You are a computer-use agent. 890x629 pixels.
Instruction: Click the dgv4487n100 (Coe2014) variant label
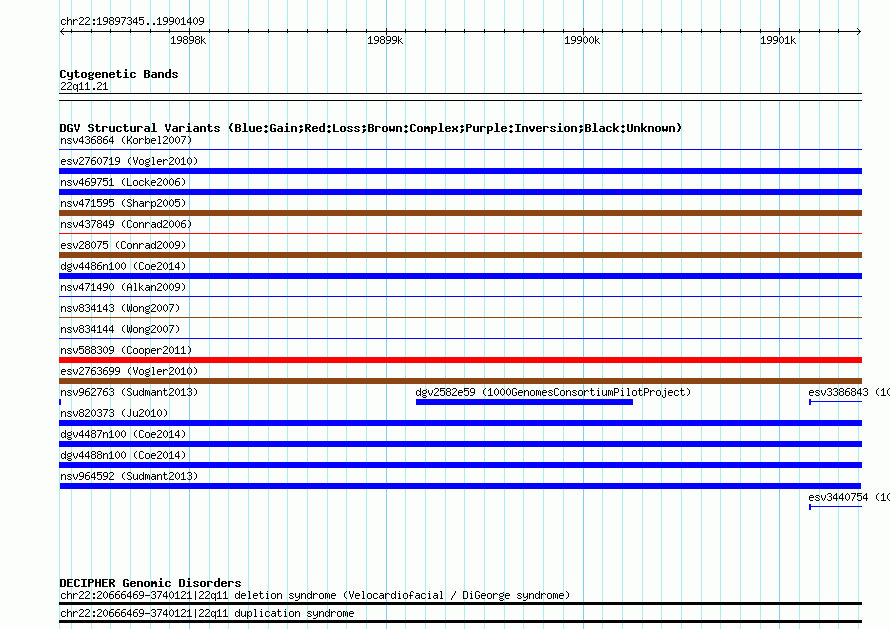tap(123, 434)
